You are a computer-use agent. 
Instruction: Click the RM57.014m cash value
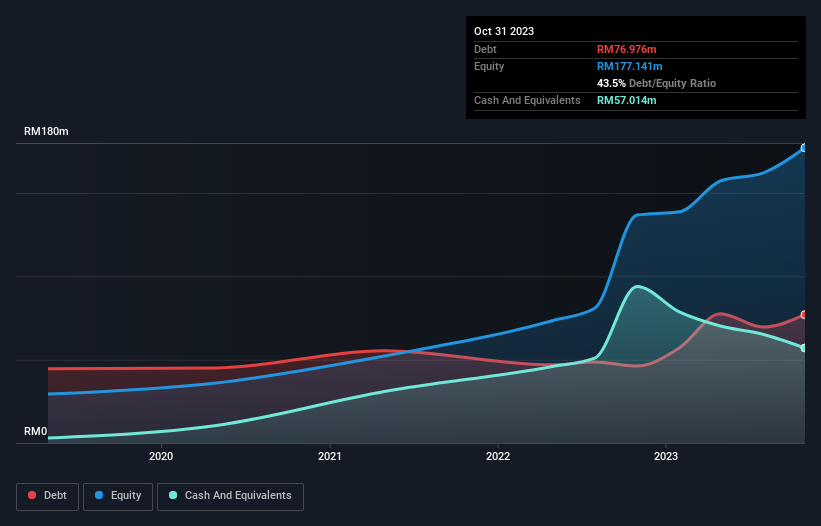[x=626, y=100]
